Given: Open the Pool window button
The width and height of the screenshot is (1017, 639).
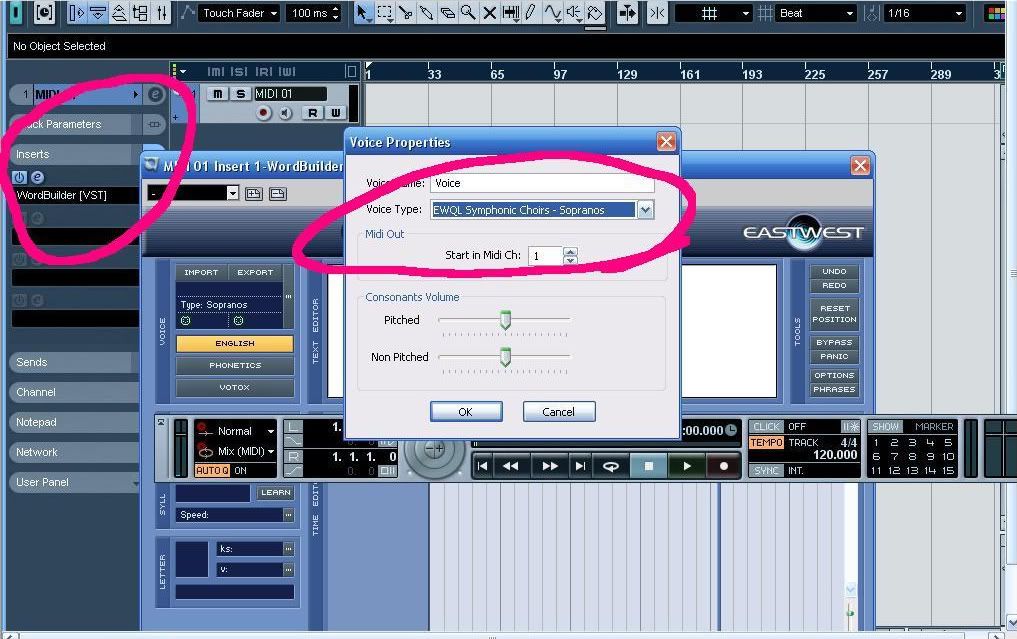Looking at the screenshot, I should tap(140, 13).
